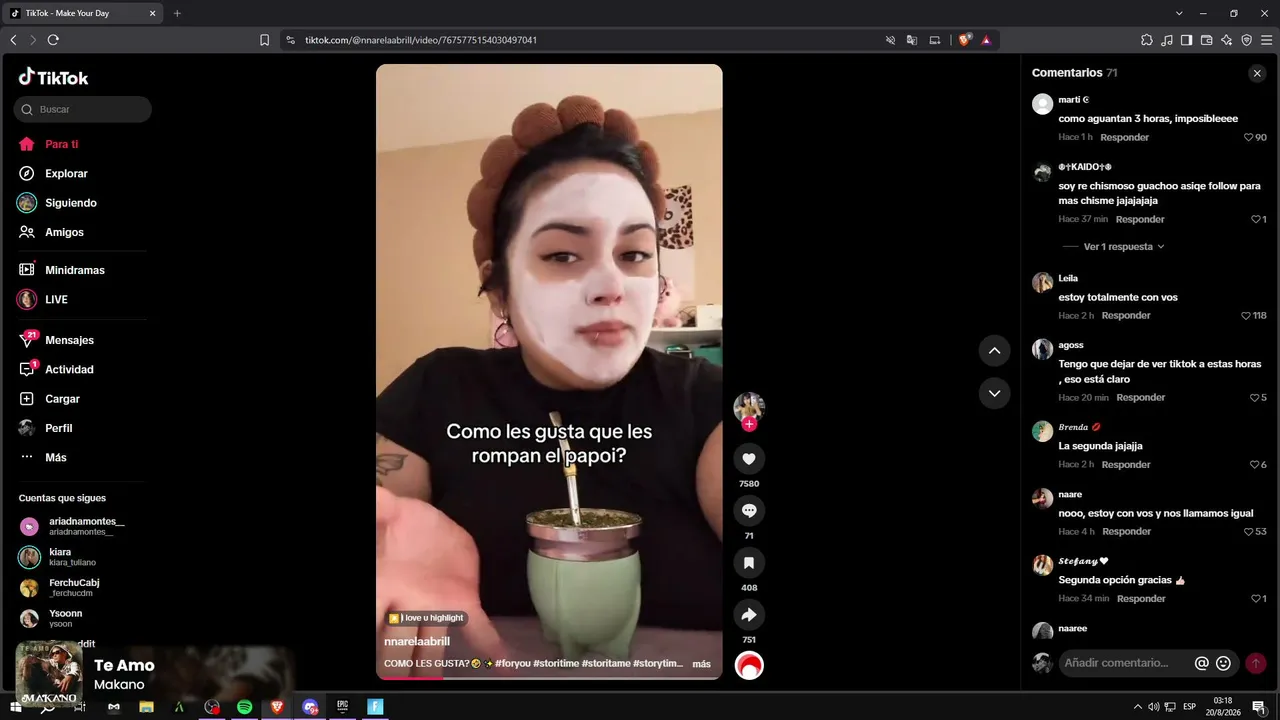Follow the creator with the red plus badge
This screenshot has width=1280, height=720.
click(749, 424)
